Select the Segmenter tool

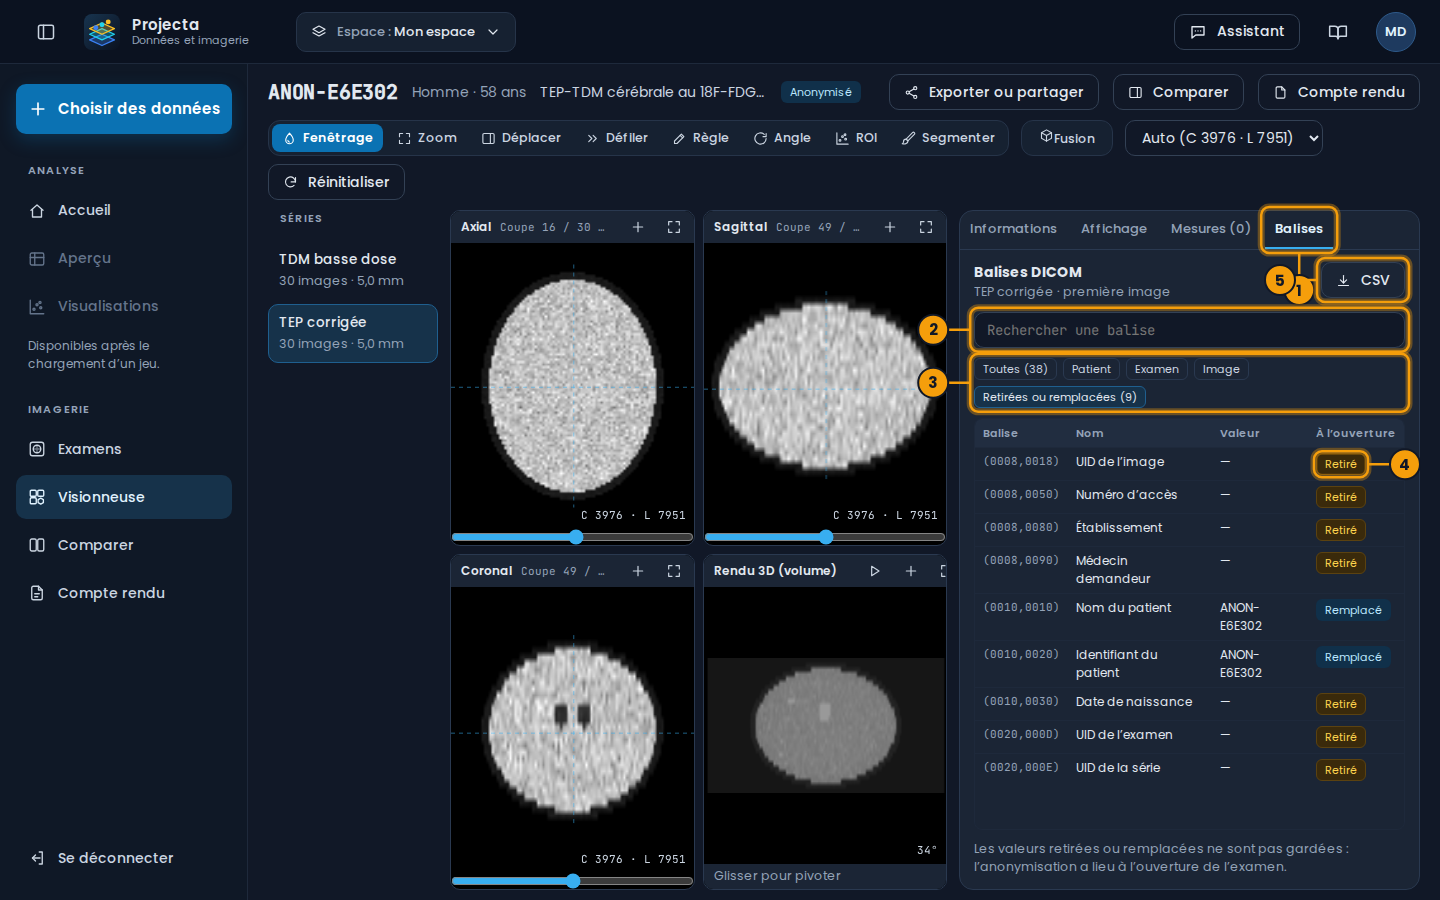(949, 138)
